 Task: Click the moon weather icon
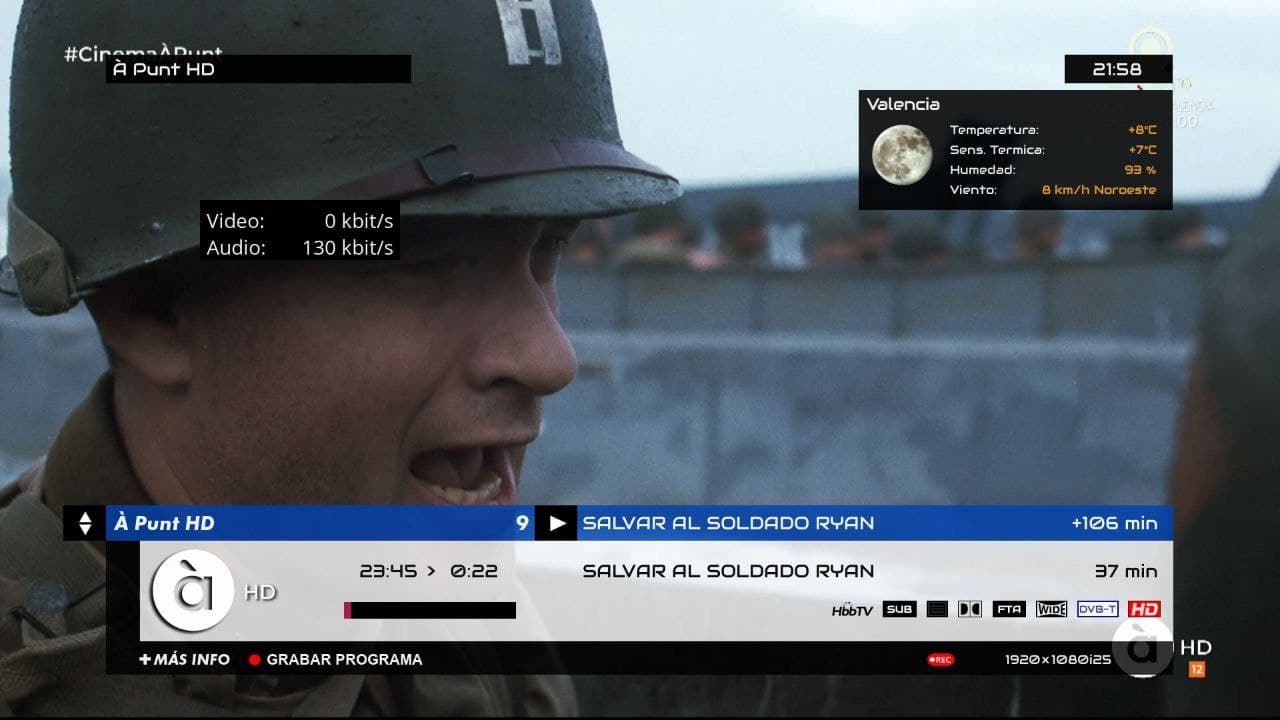point(902,155)
